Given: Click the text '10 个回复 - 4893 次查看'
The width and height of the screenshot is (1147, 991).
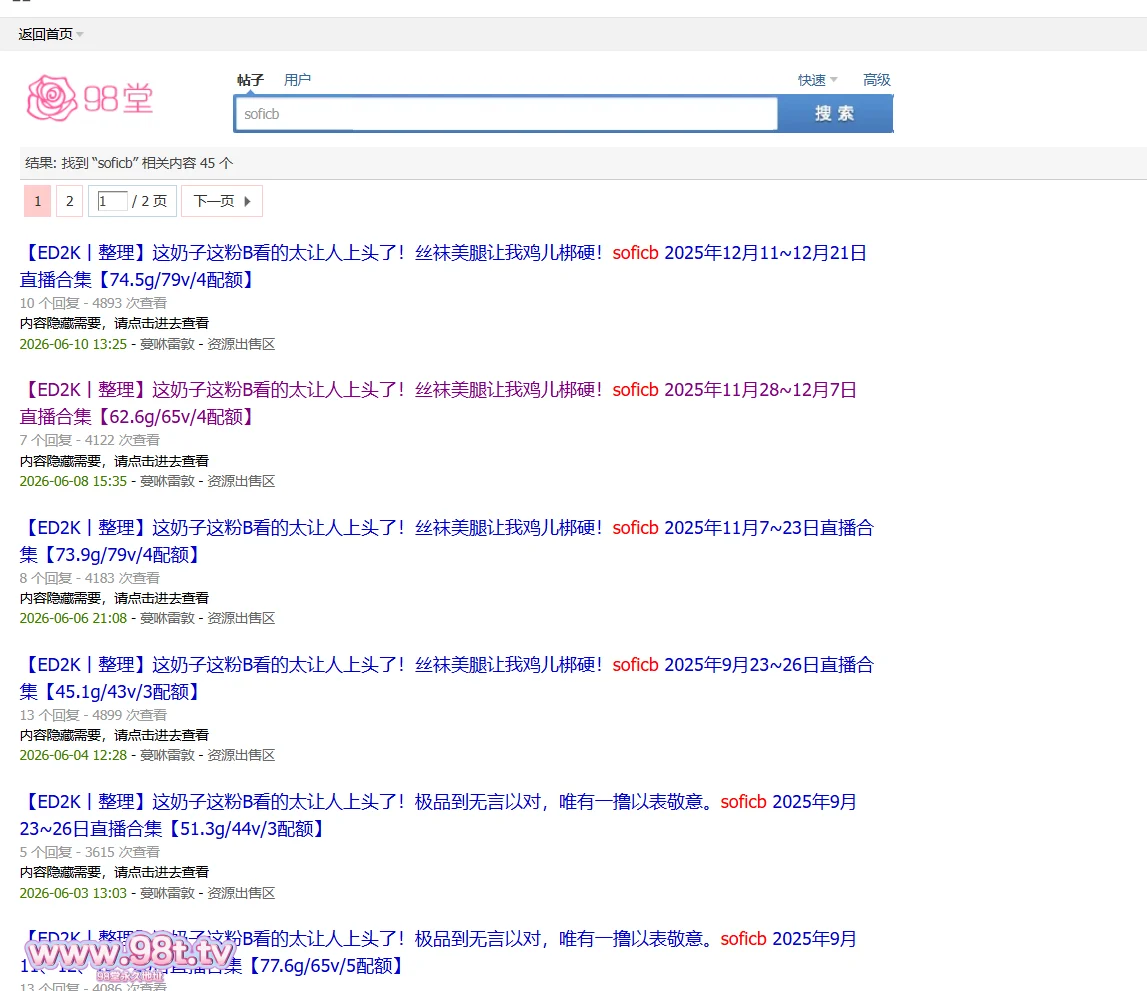Looking at the screenshot, I should click(x=93, y=303).
